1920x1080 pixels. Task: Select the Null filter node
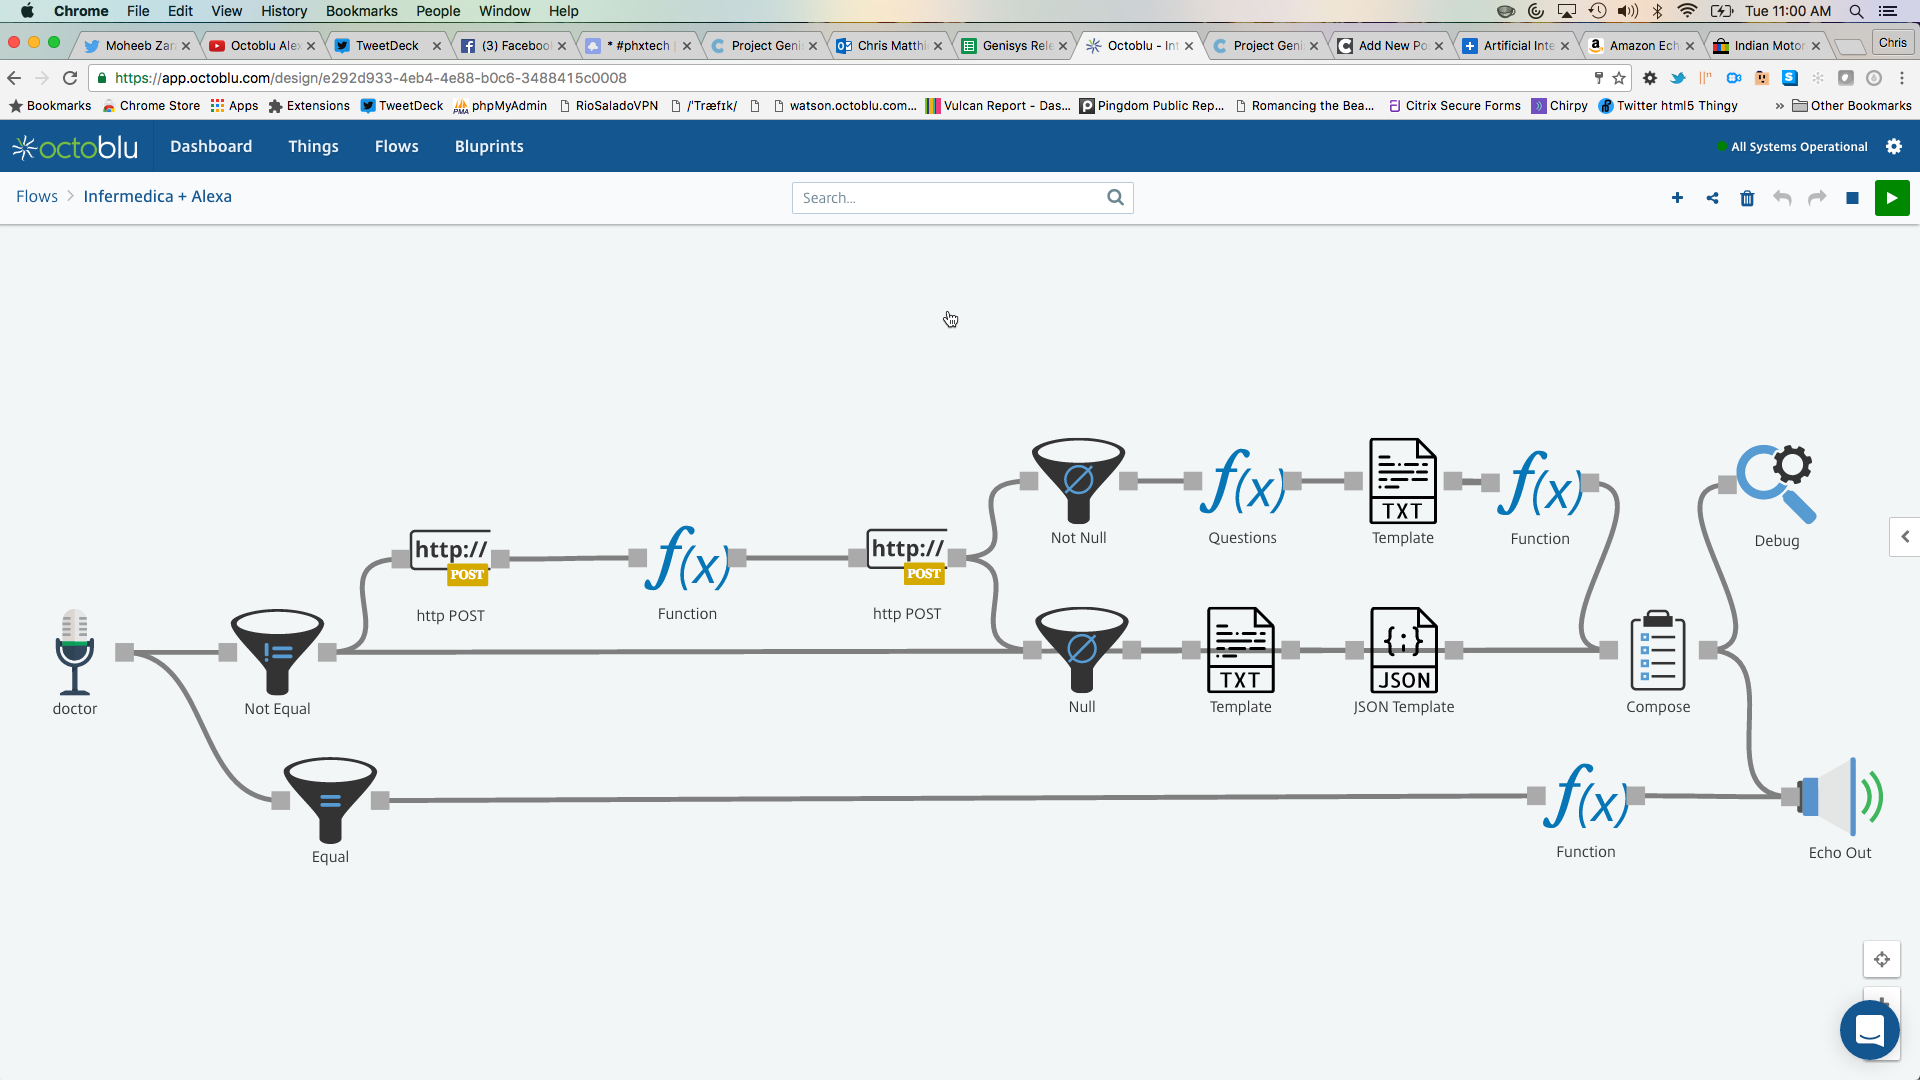pyautogui.click(x=1081, y=650)
